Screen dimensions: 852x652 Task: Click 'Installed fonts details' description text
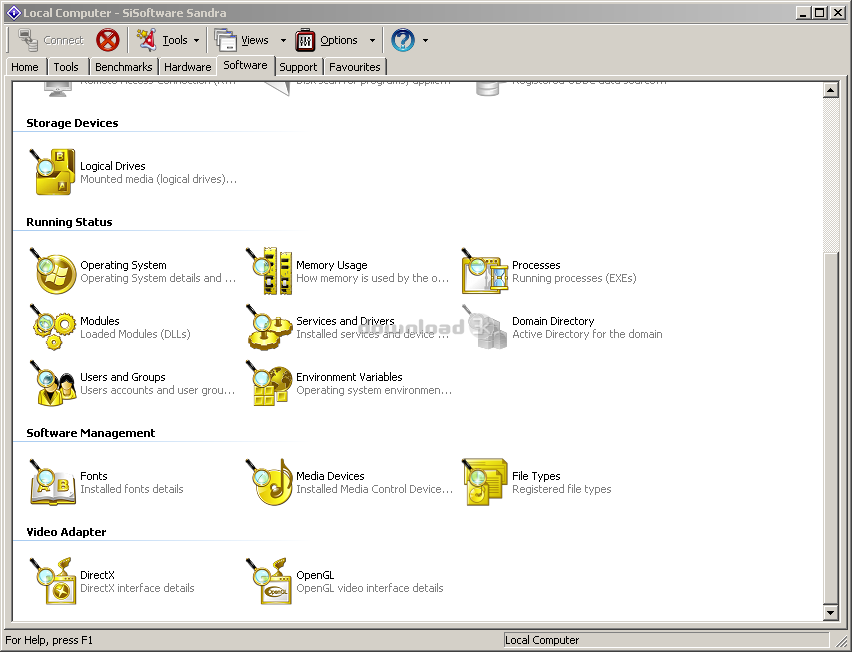pyautogui.click(x=131, y=489)
